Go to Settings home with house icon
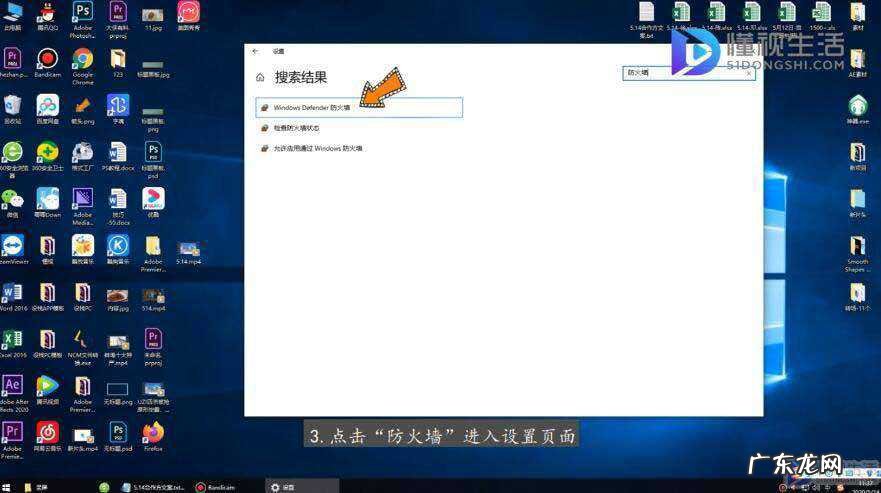 point(260,78)
